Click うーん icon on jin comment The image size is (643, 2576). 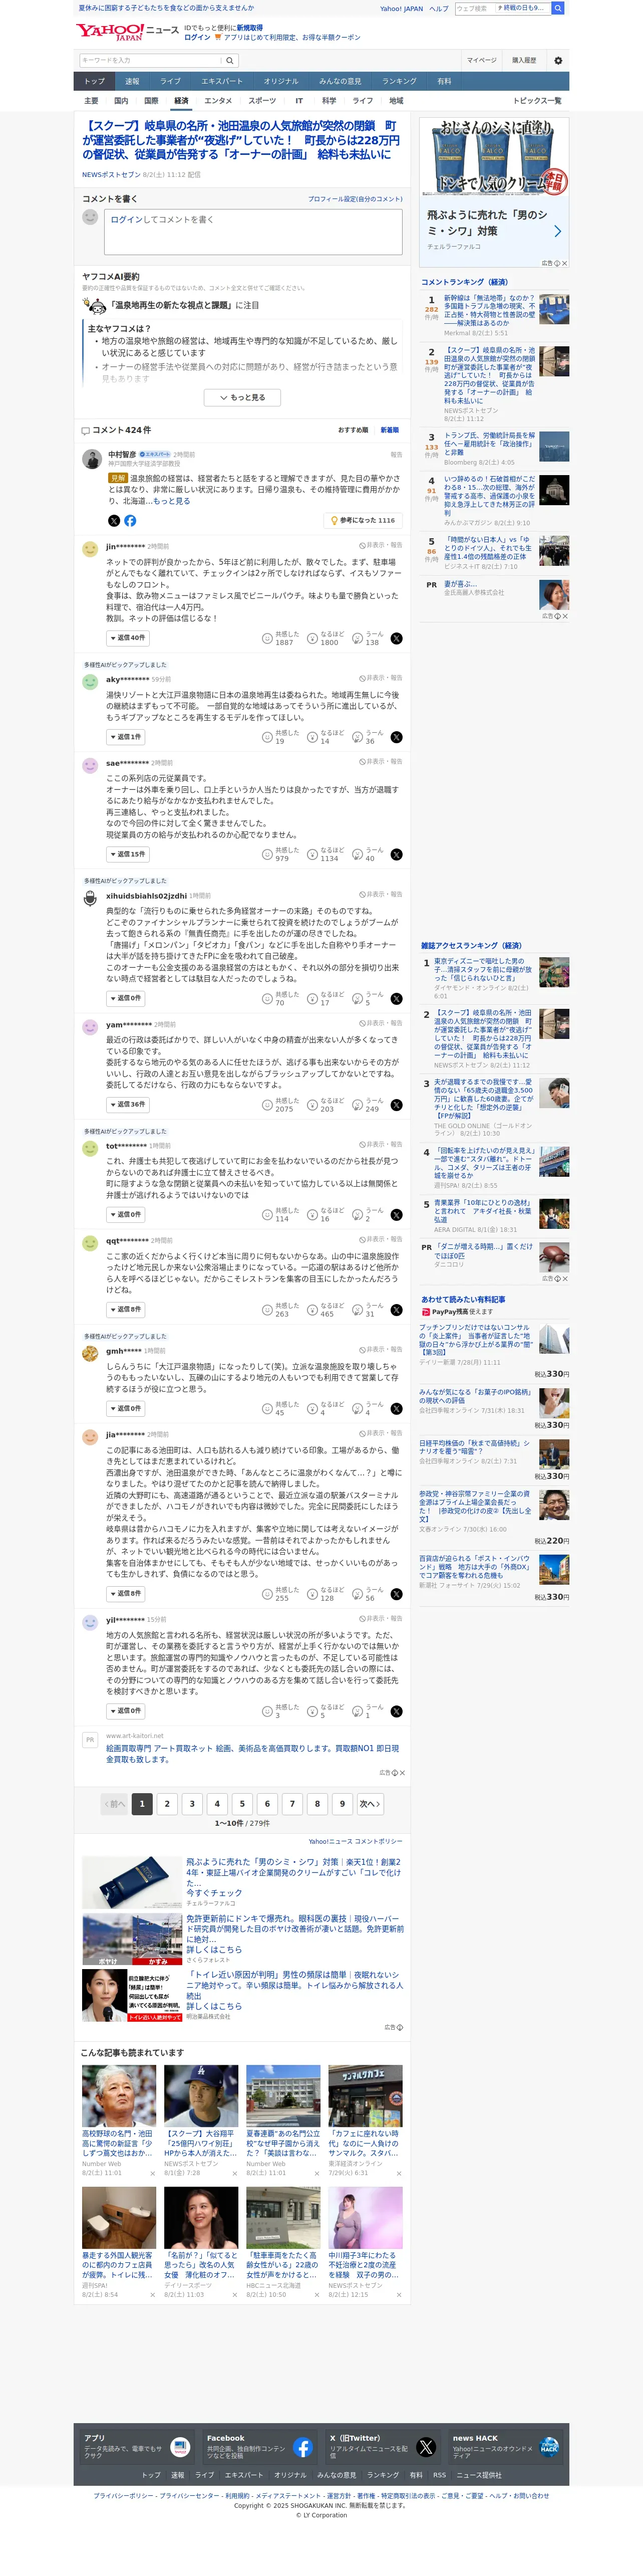pos(357,638)
